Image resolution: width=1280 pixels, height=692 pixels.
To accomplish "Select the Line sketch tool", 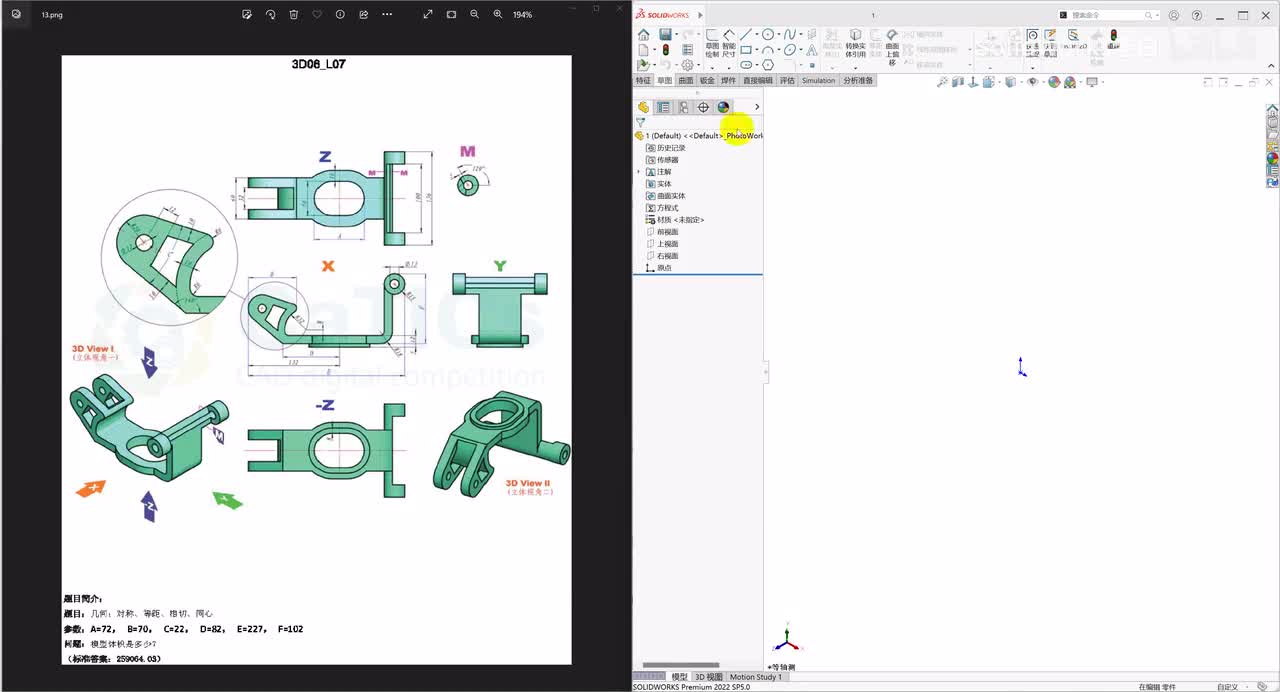I will click(x=746, y=34).
